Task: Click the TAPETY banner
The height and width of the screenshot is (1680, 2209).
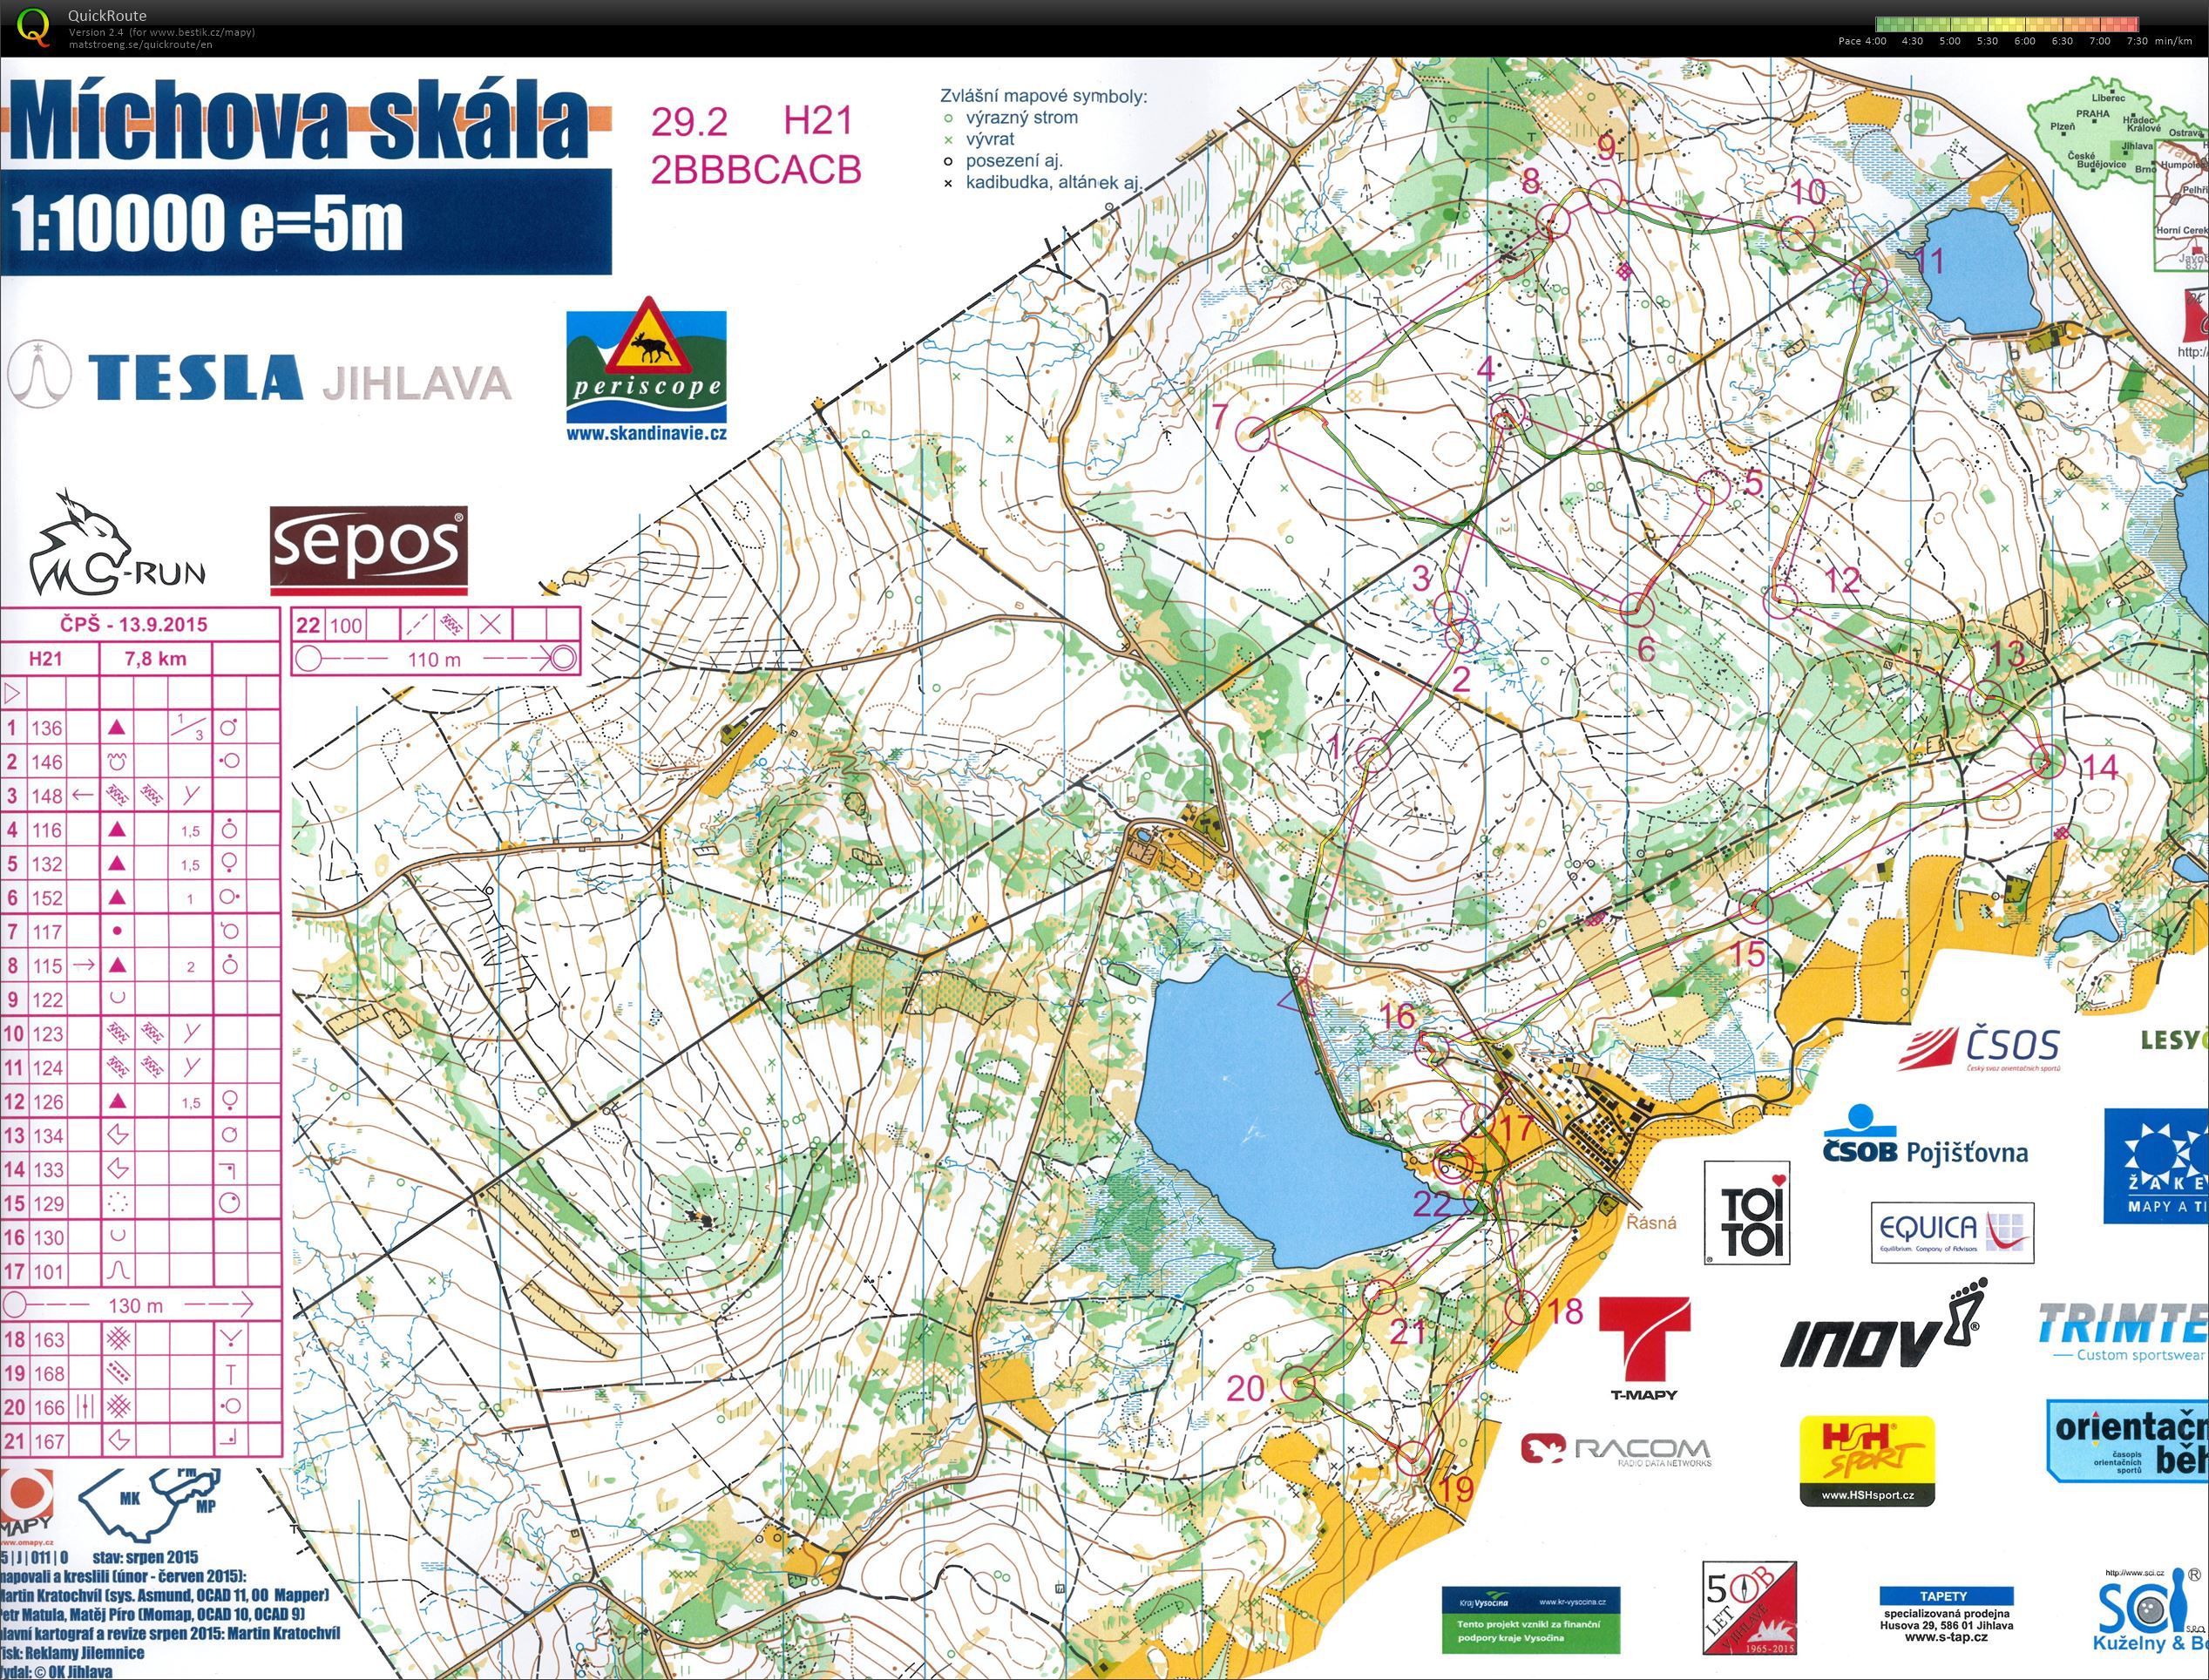Action: pyautogui.click(x=1945, y=1596)
